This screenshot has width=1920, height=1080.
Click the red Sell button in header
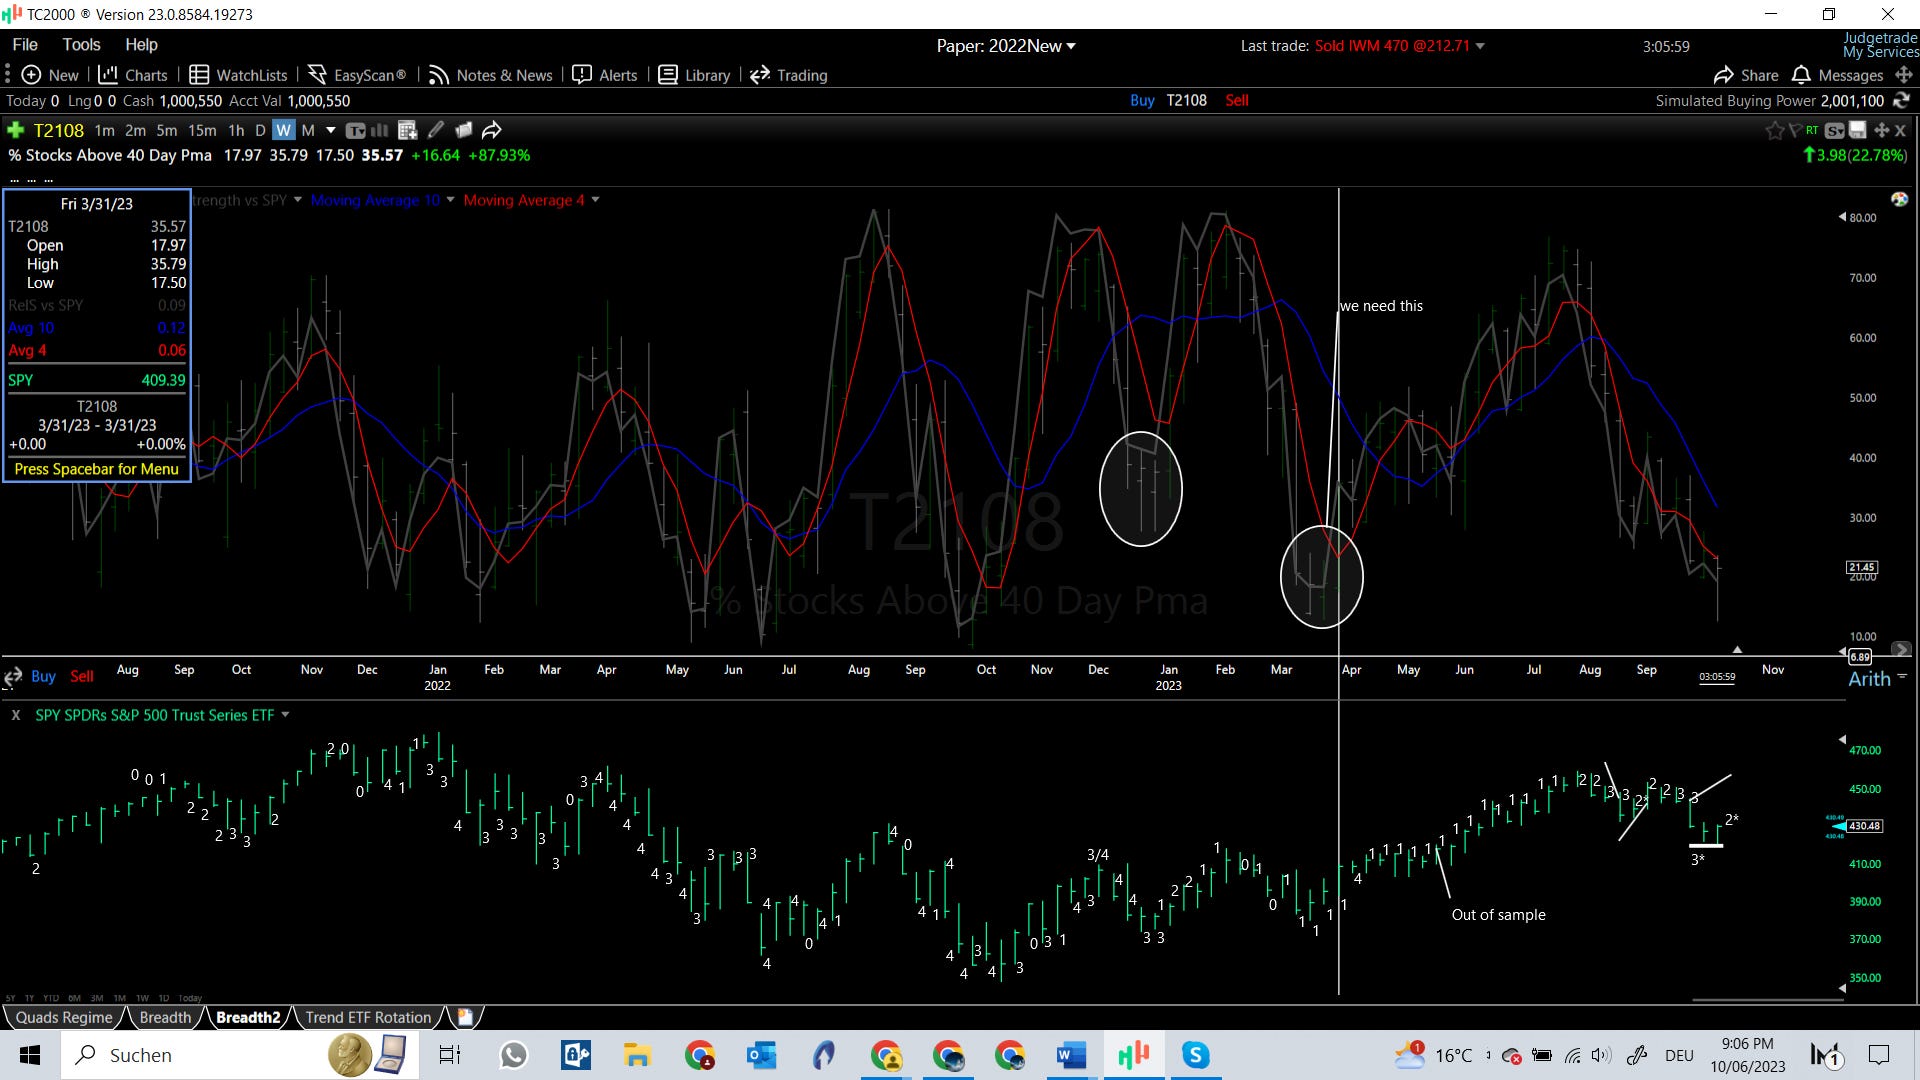point(1237,100)
